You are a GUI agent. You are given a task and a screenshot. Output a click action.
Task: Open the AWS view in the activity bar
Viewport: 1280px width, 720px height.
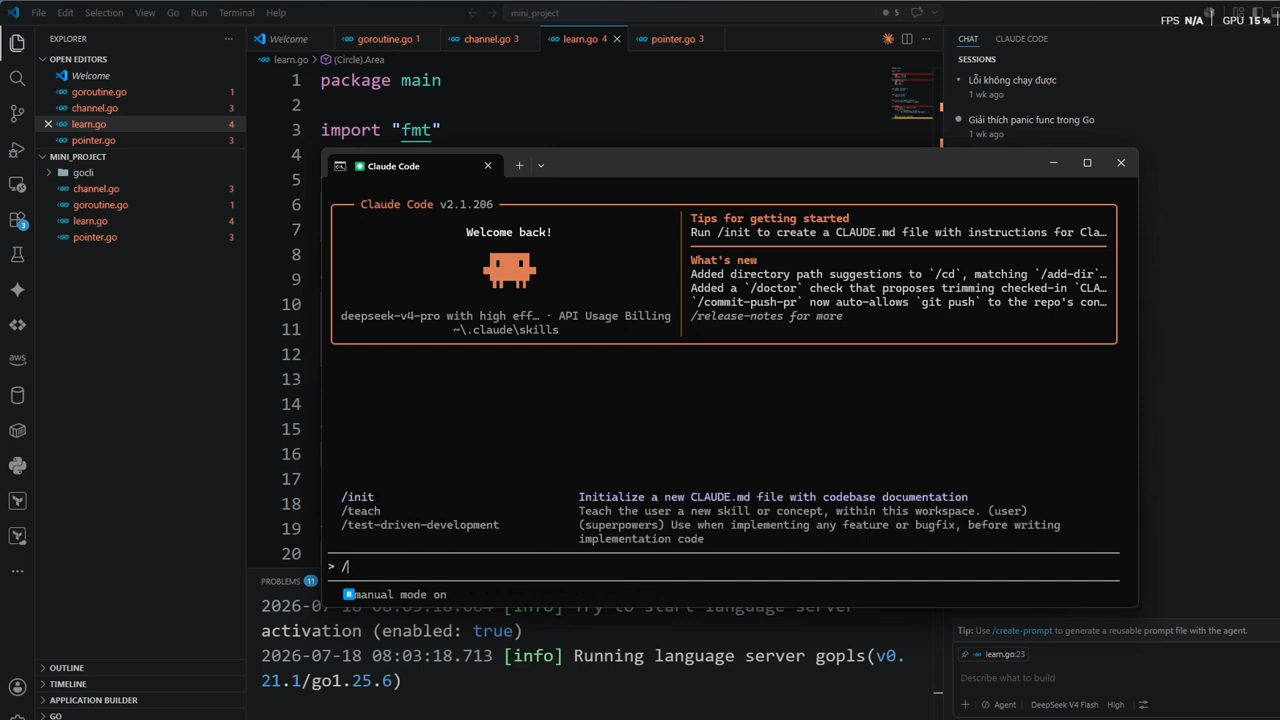coord(17,360)
